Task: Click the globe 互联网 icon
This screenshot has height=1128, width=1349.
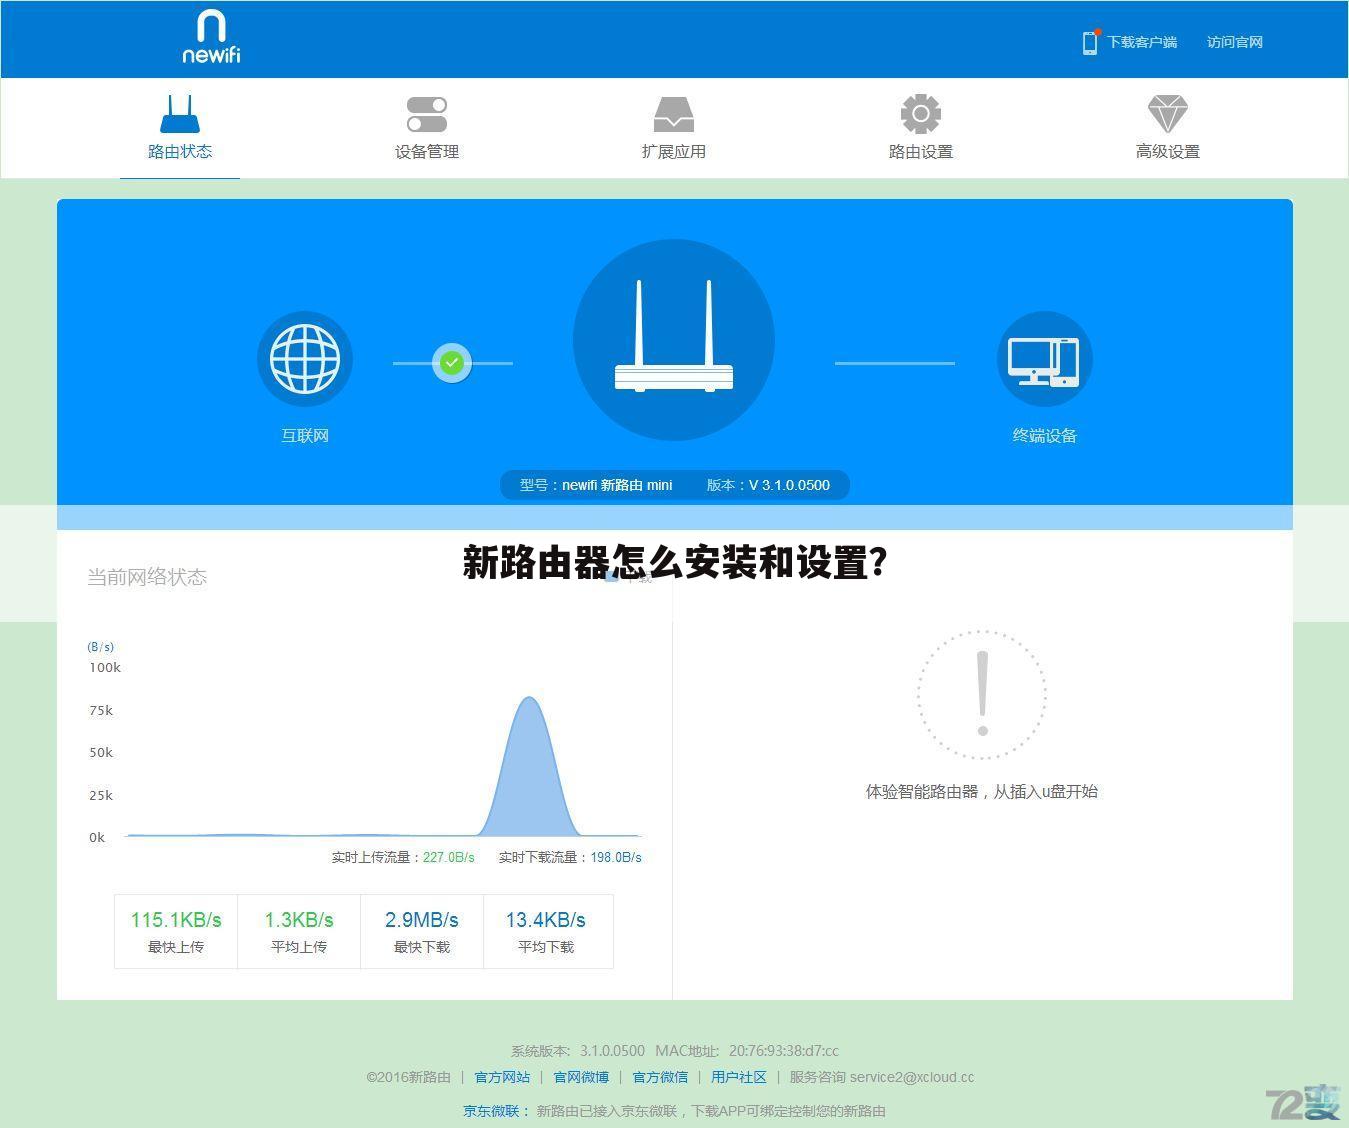Action: point(305,359)
